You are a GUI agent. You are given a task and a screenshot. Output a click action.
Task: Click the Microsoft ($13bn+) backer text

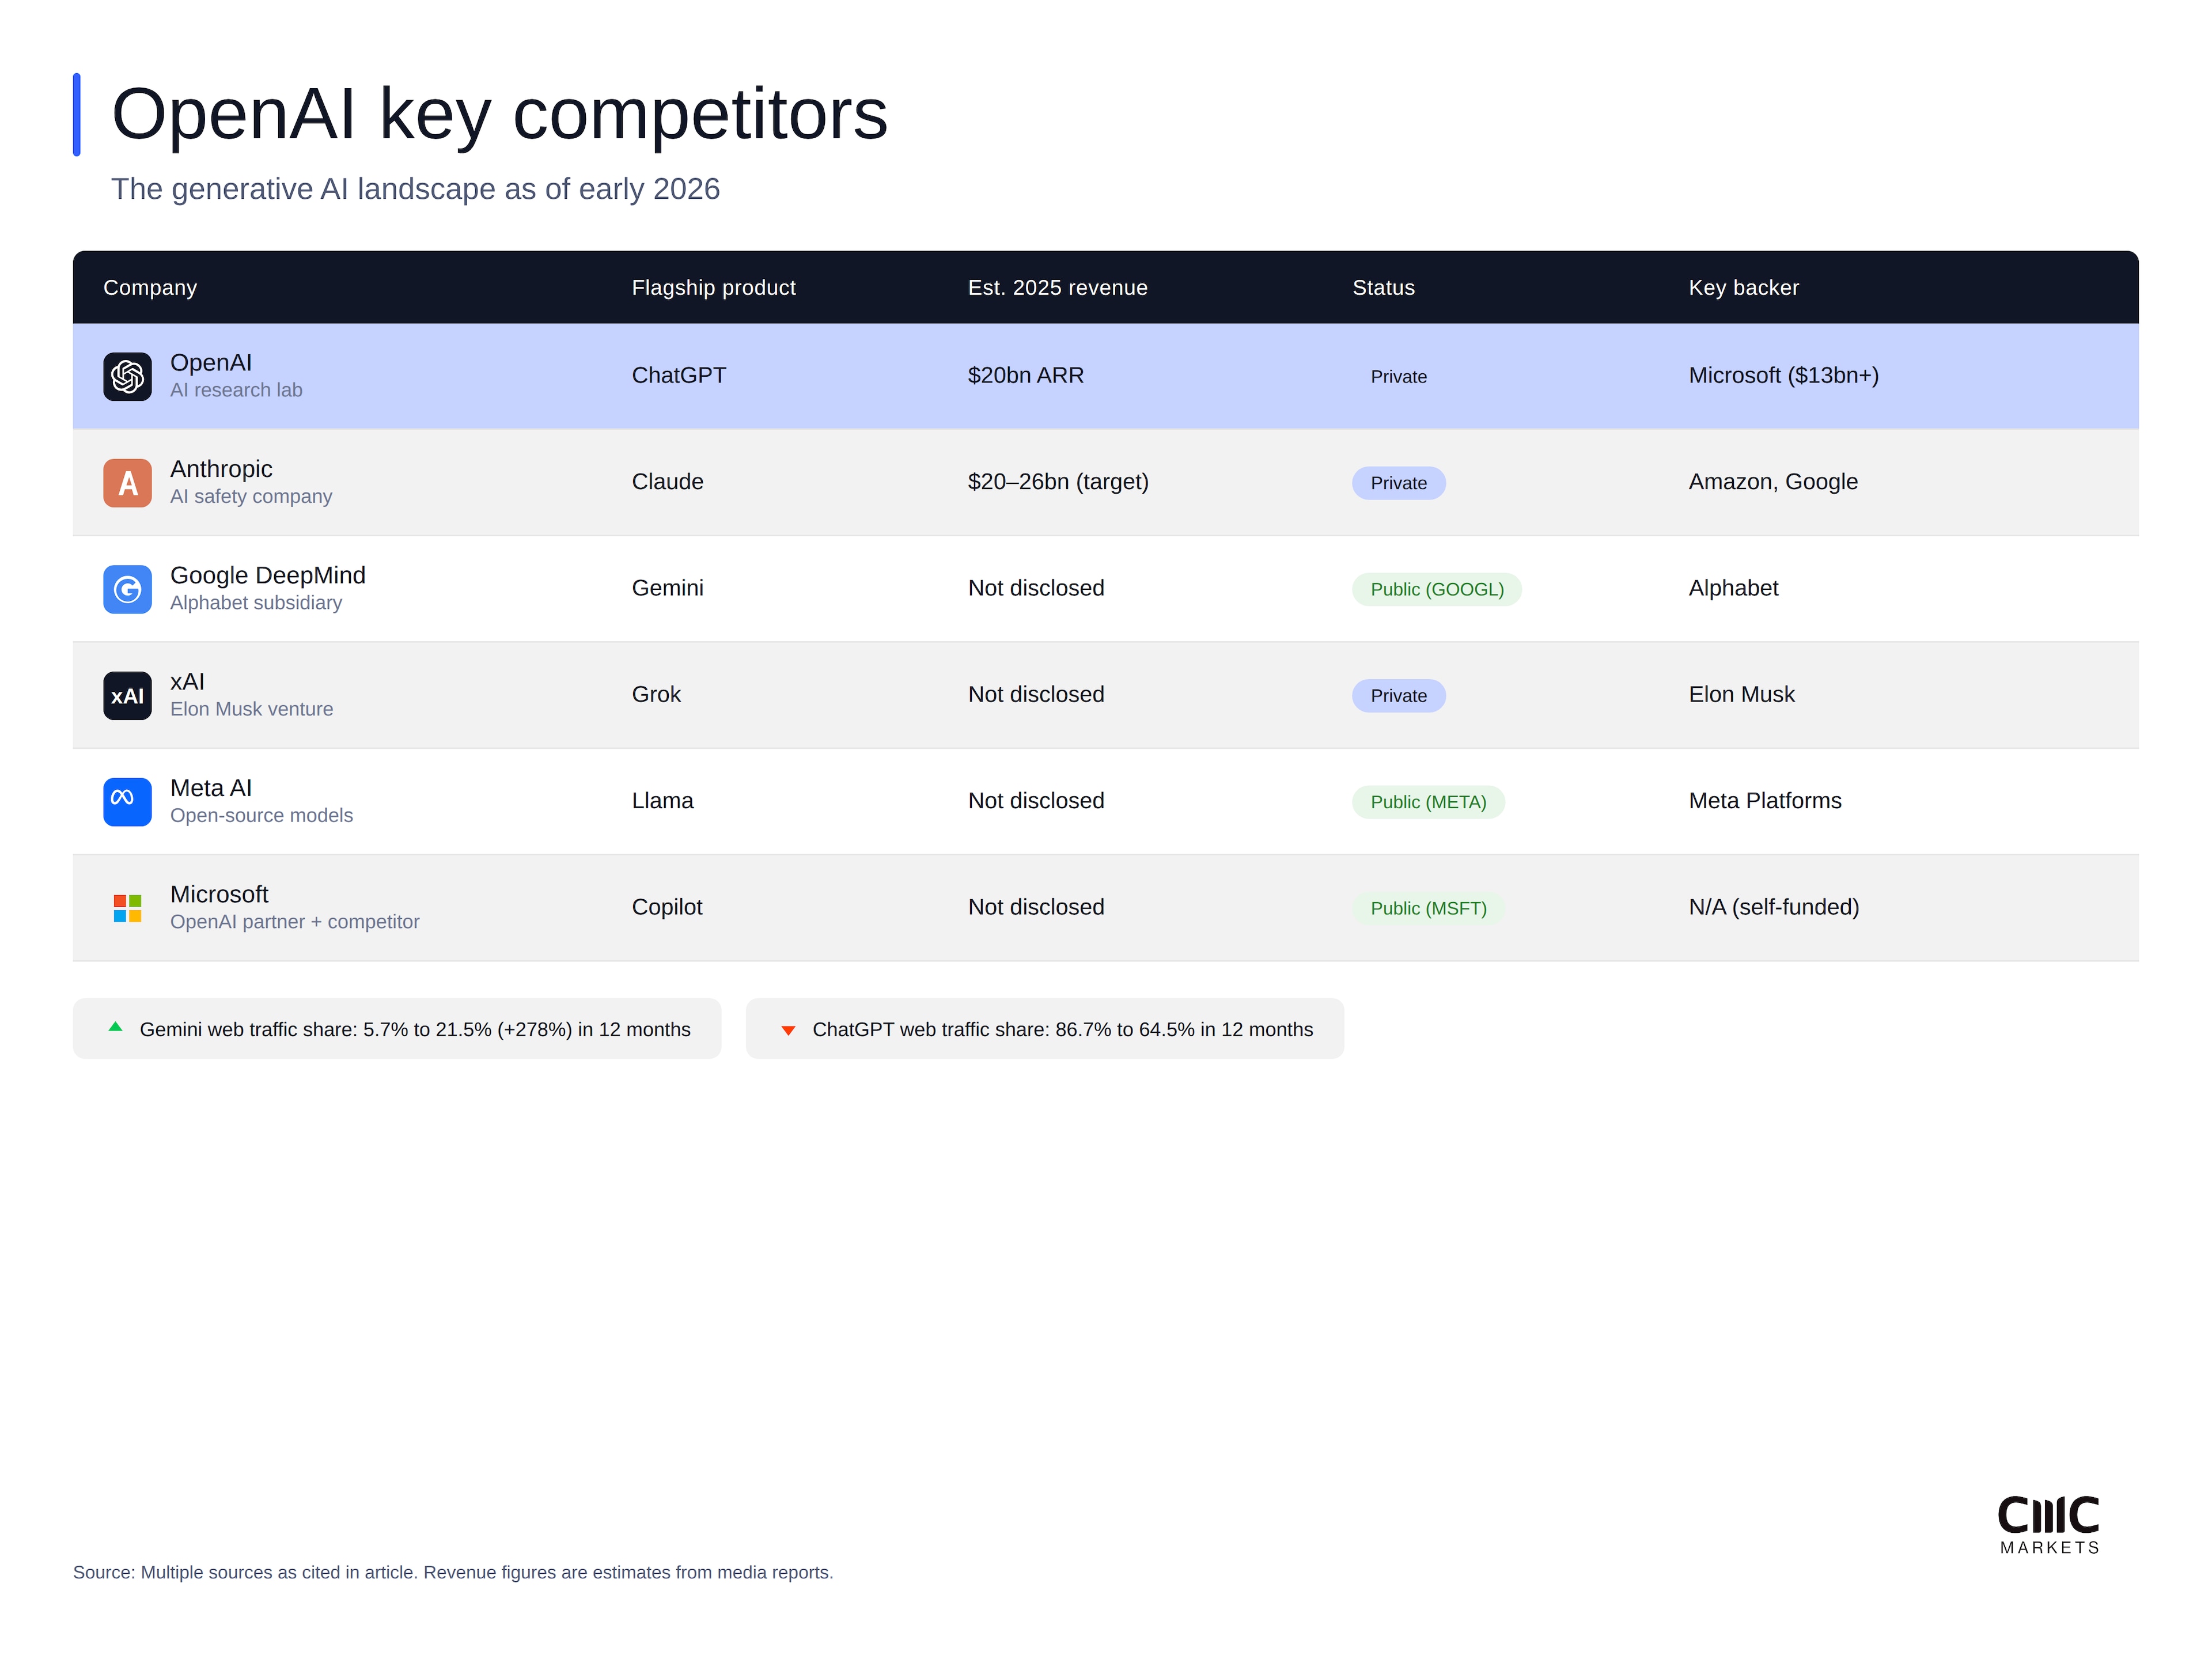click(x=1783, y=376)
